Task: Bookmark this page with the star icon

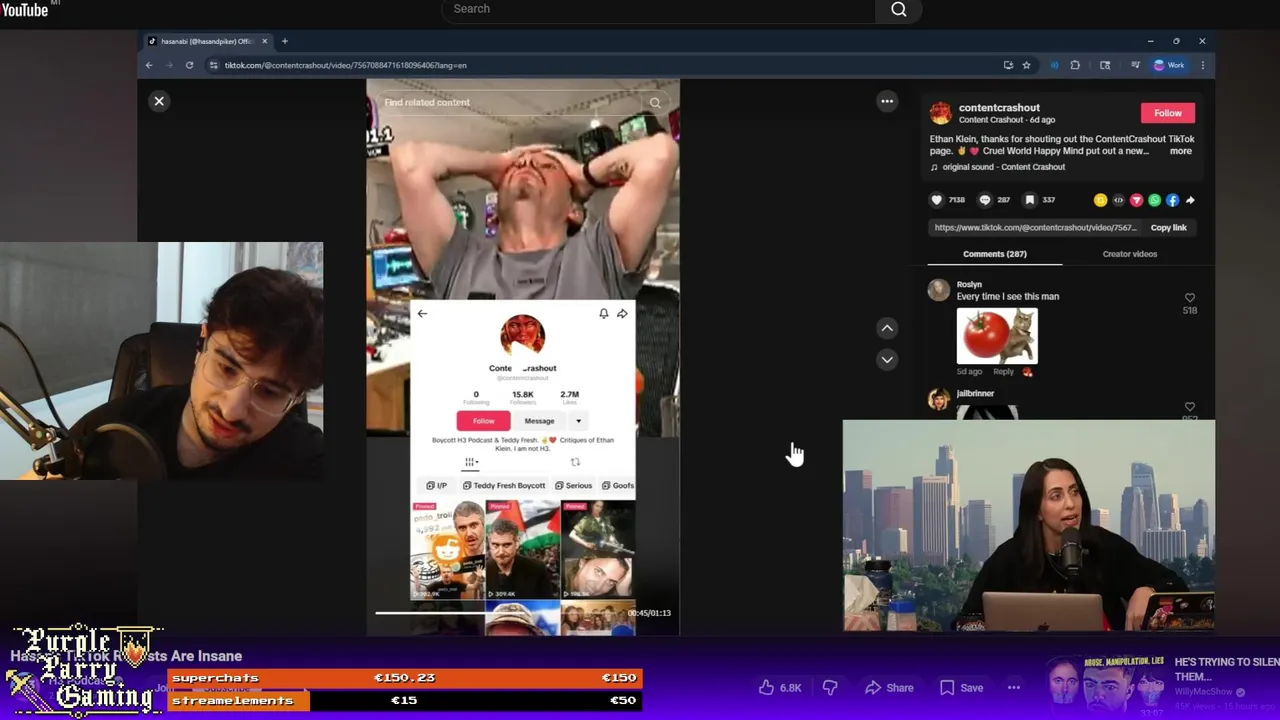Action: pos(1026,65)
